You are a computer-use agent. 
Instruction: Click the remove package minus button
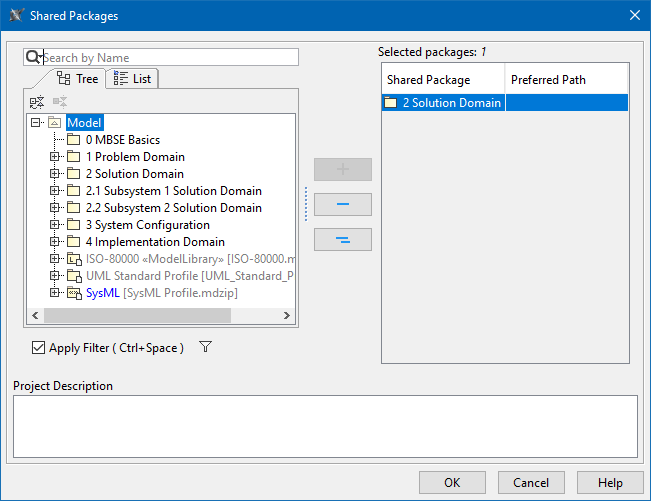point(342,204)
